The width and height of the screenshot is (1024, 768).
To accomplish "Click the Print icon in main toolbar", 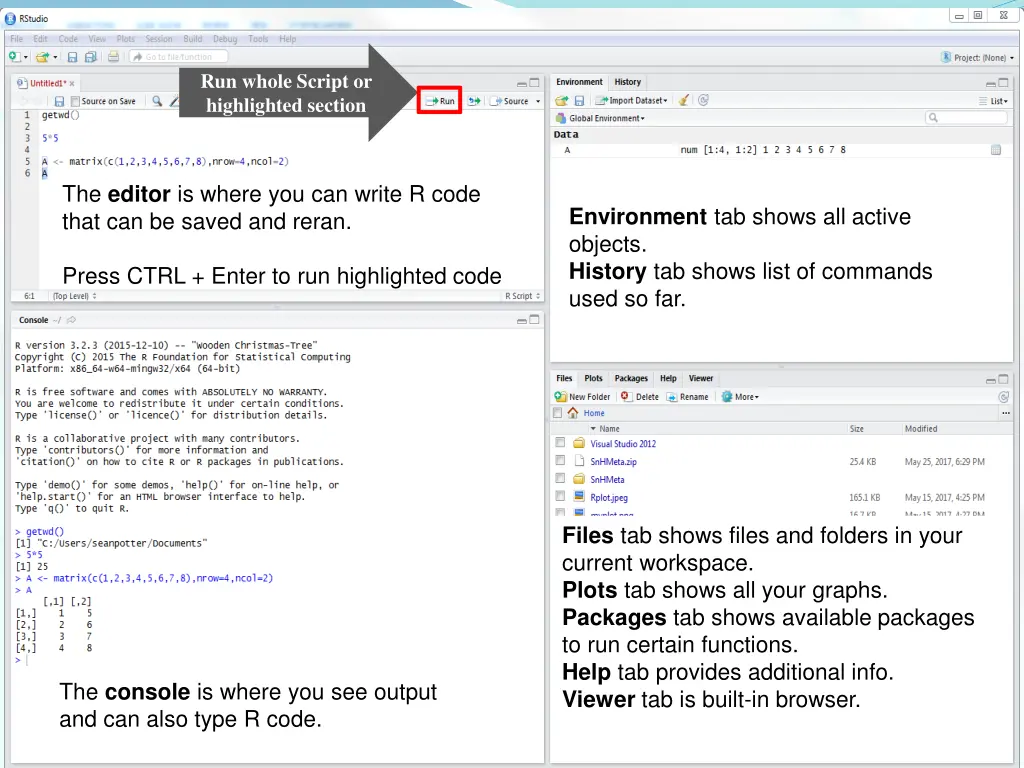I will [114, 57].
